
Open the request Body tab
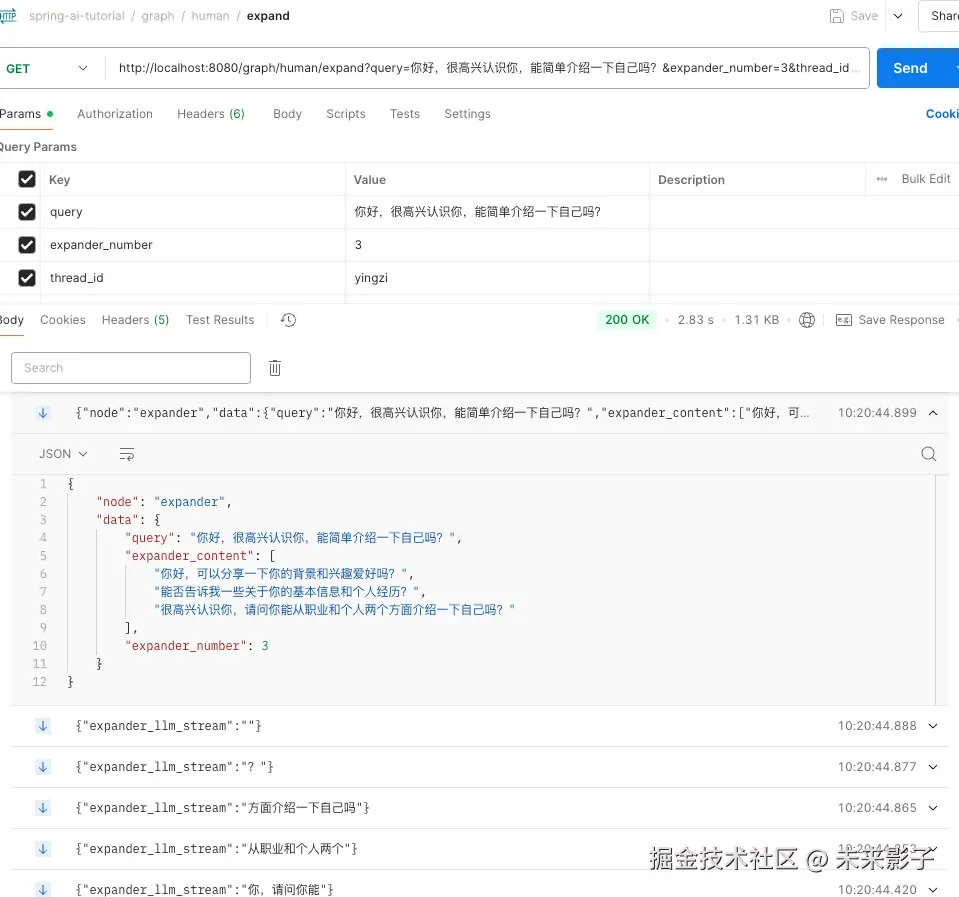tap(287, 114)
